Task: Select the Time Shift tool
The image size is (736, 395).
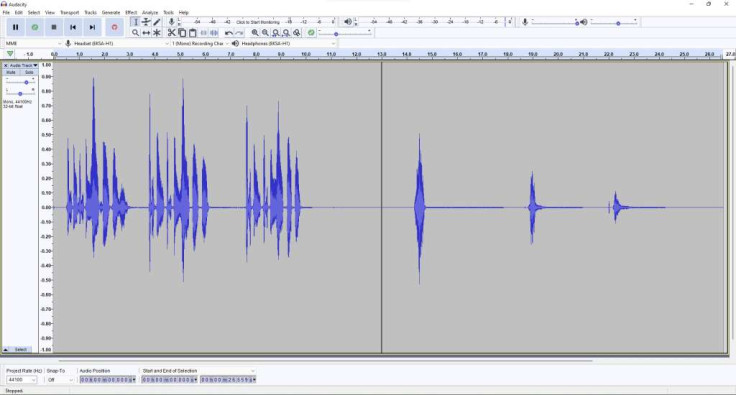Action: click(146, 33)
